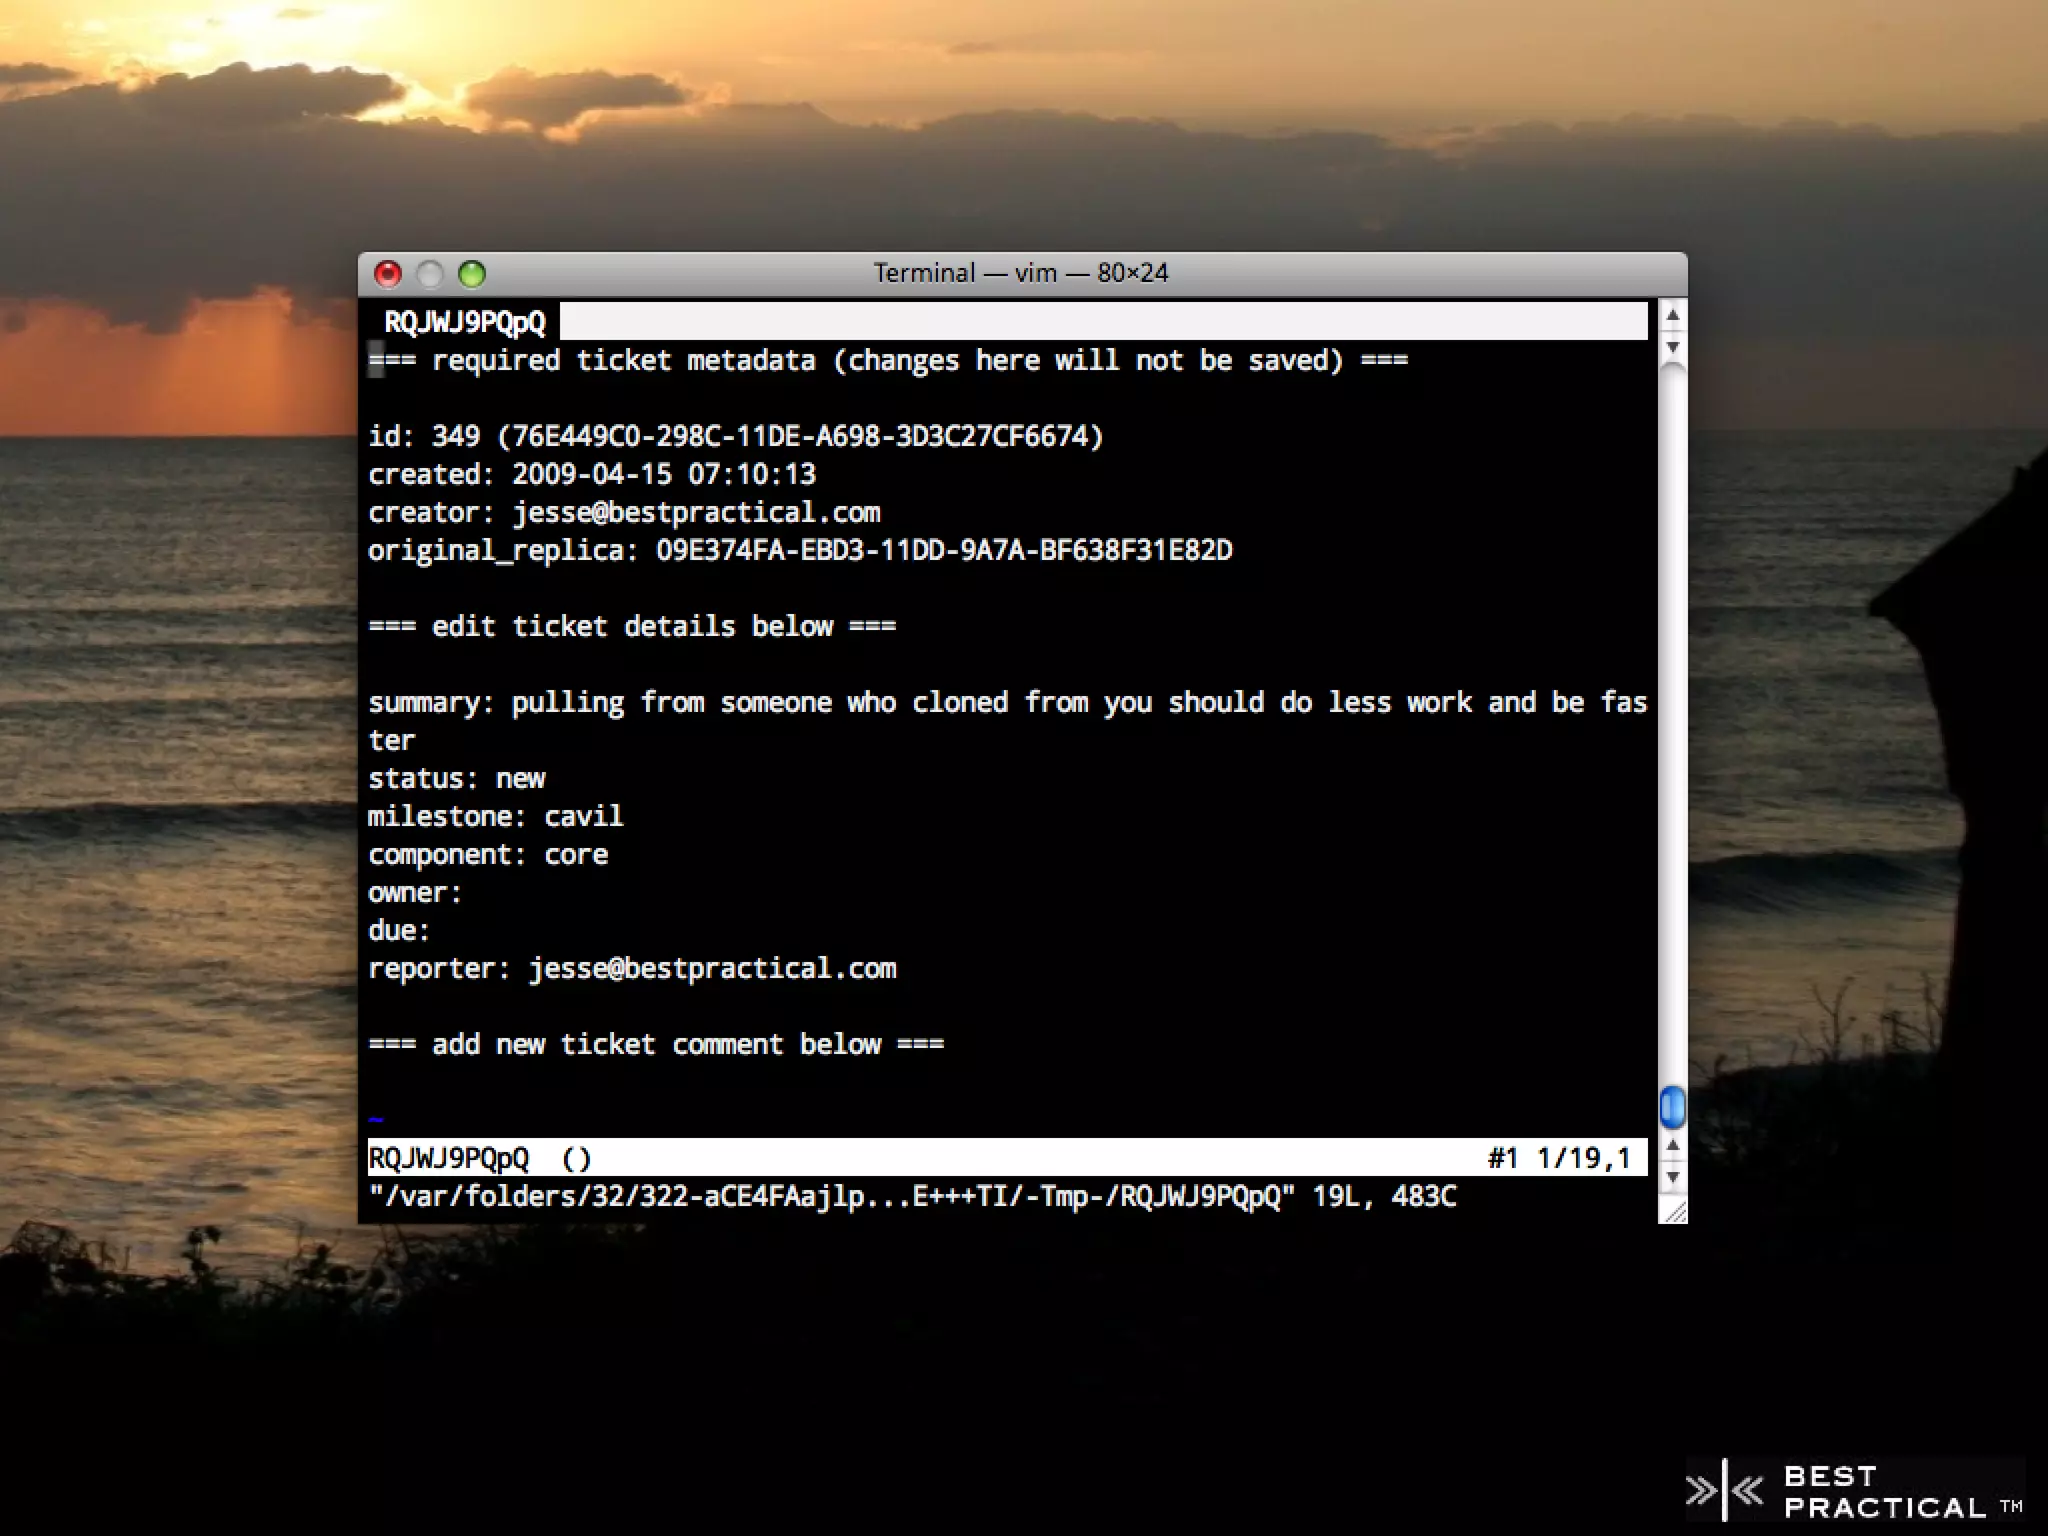
Task: Minimize the Terminal using the gray button
Action: [x=430, y=273]
